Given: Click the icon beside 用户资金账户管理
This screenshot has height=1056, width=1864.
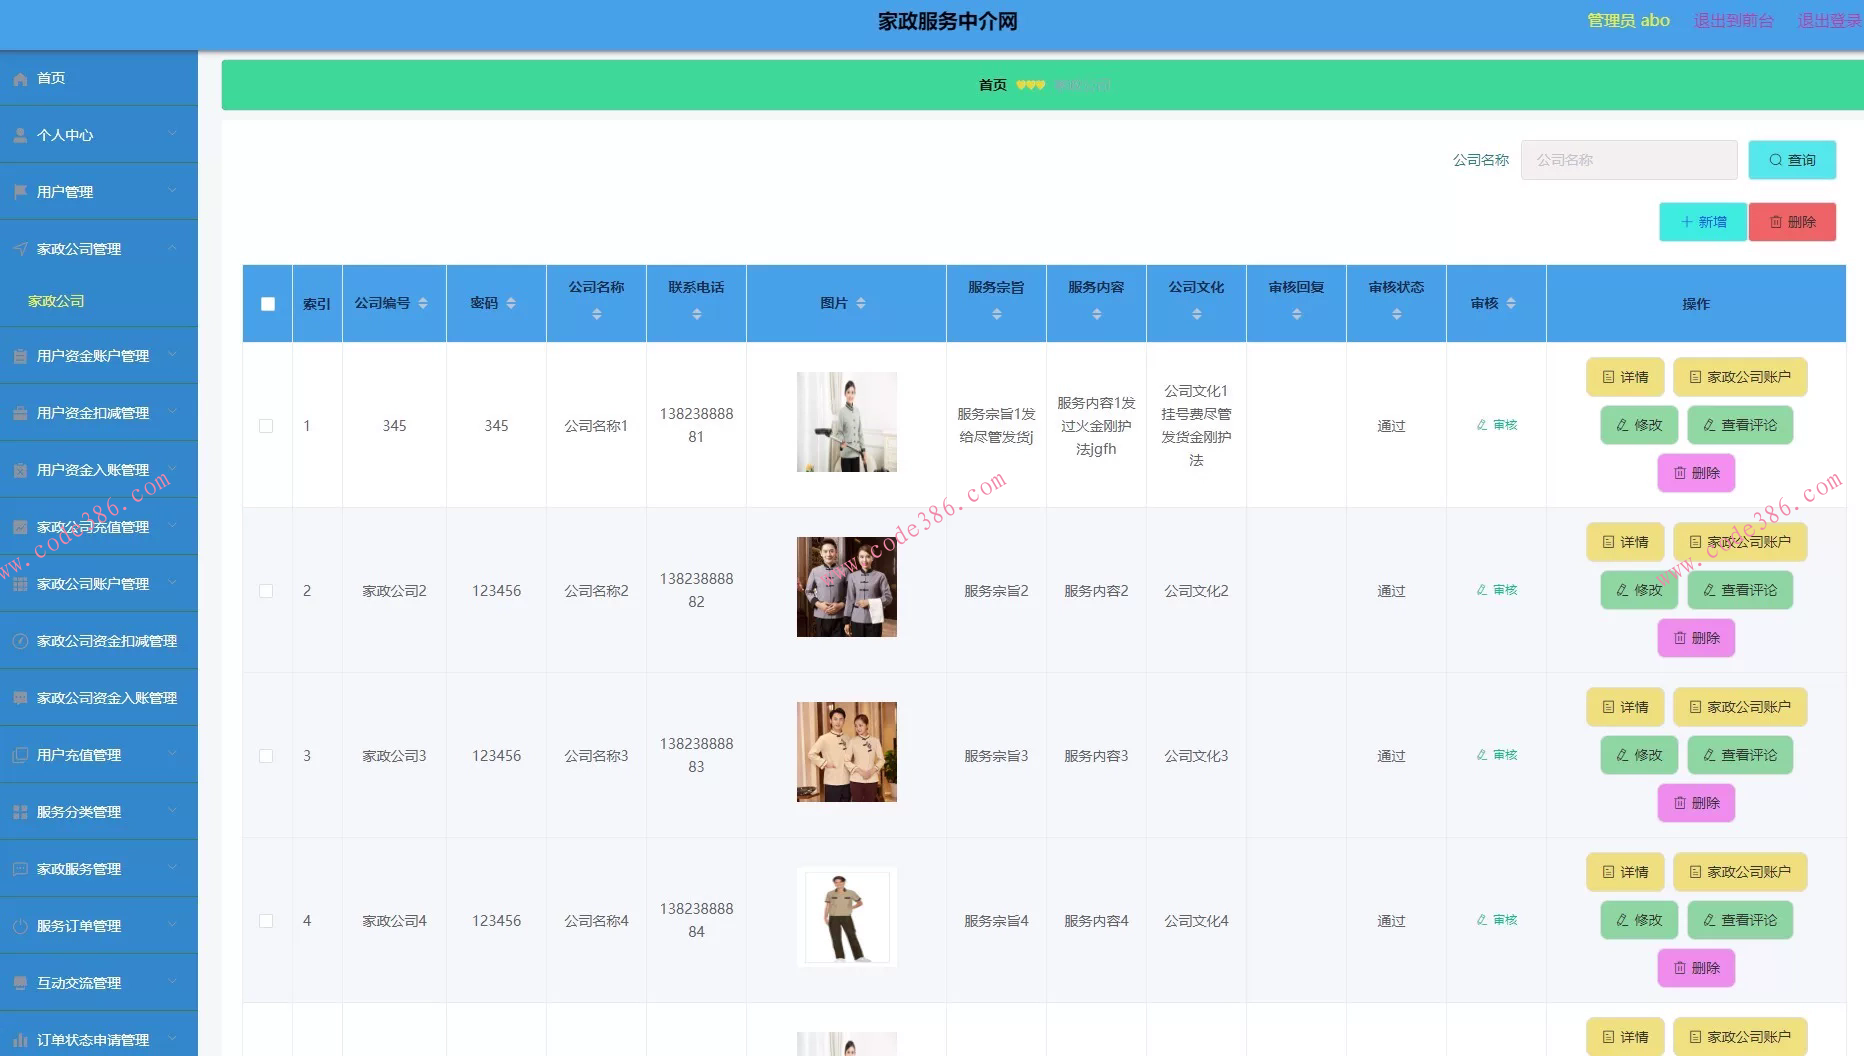Looking at the screenshot, I should 20,356.
